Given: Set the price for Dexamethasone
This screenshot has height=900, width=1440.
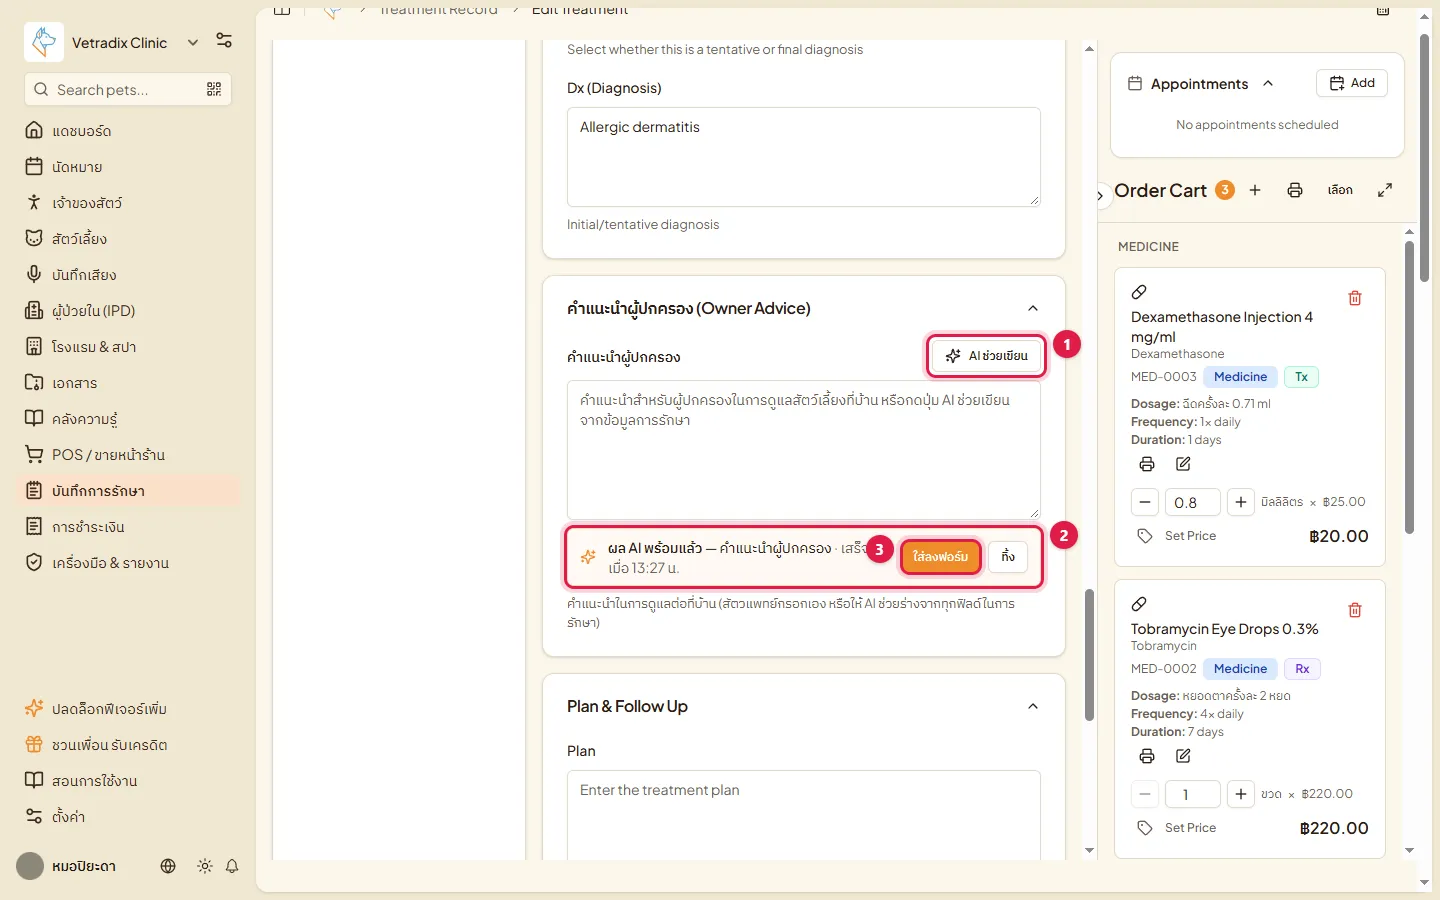Looking at the screenshot, I should pyautogui.click(x=1177, y=536).
